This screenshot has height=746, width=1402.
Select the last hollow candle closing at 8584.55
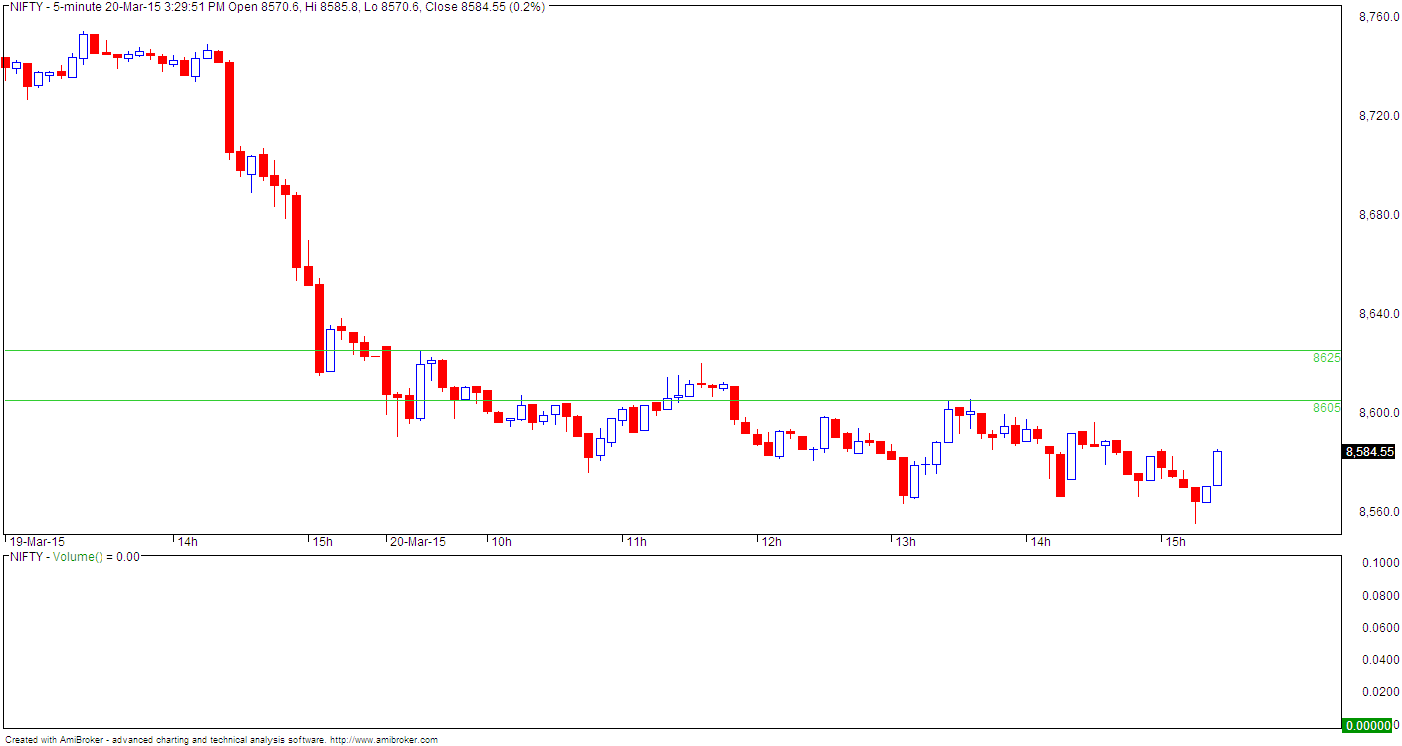click(1218, 468)
